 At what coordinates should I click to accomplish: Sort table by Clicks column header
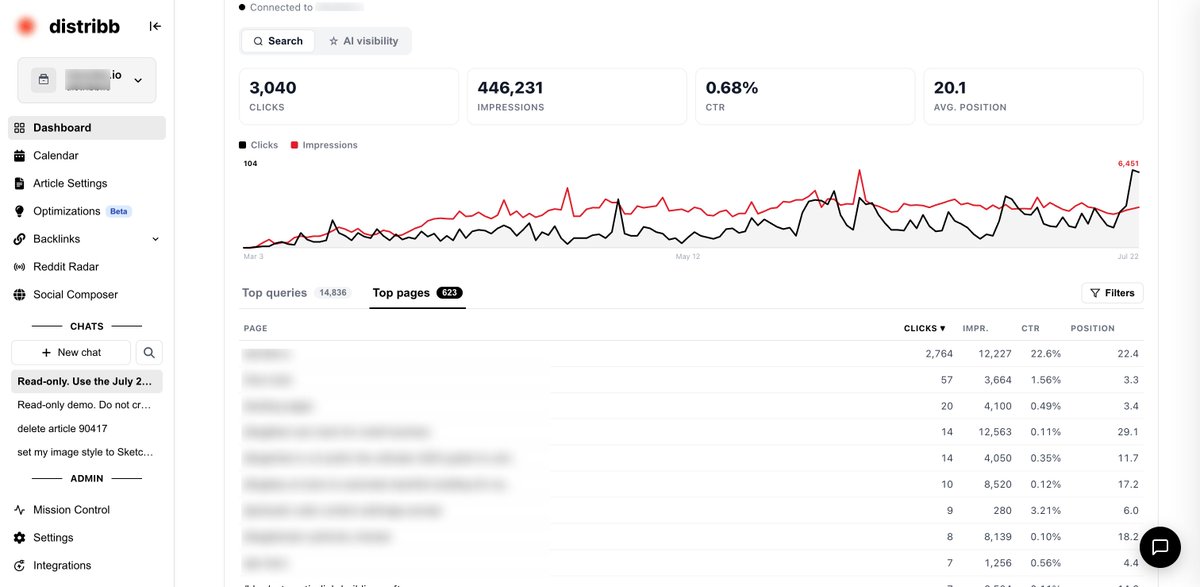[x=924, y=328]
